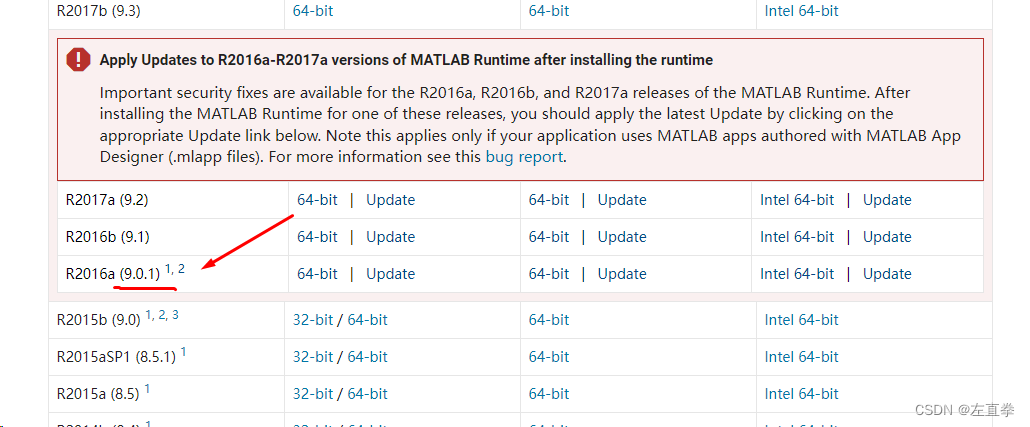
Task: Download R2017b Windows 64-bit runtime
Action: 313,11
